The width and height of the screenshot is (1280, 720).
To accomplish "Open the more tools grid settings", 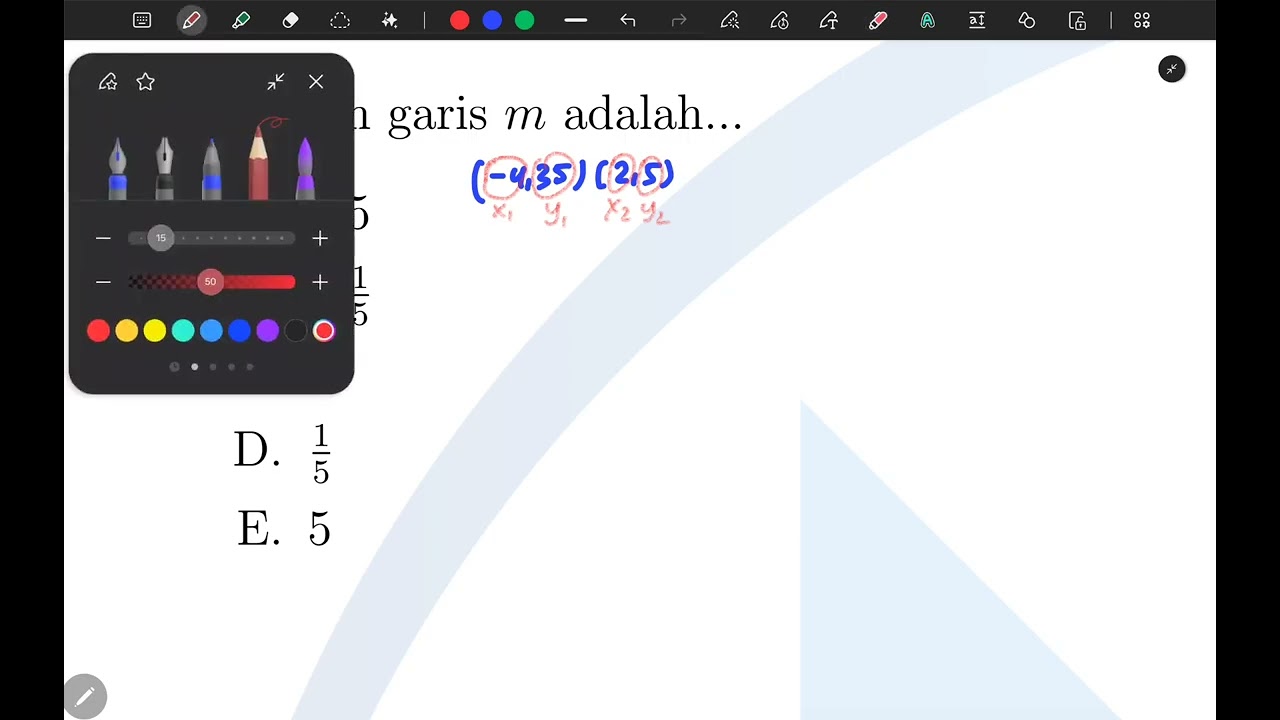I will [x=1142, y=20].
